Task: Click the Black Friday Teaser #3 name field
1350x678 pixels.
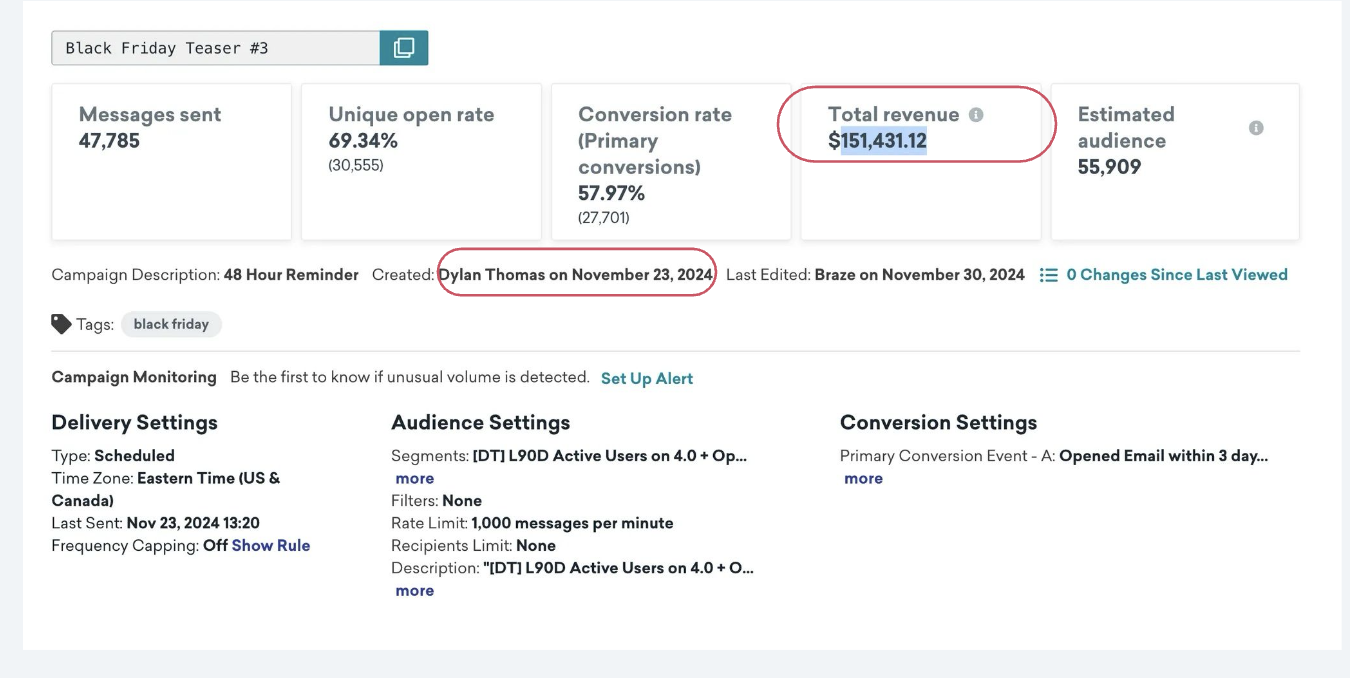Action: [x=215, y=47]
